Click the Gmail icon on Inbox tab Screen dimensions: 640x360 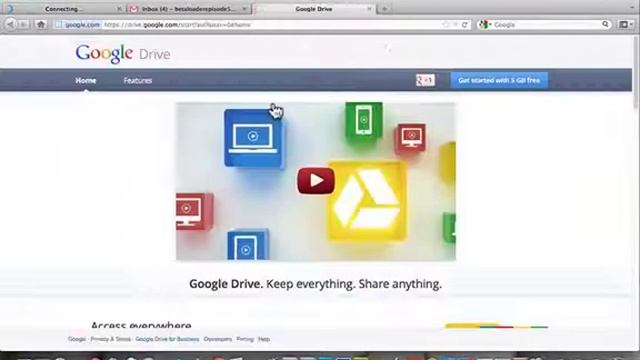point(134,9)
